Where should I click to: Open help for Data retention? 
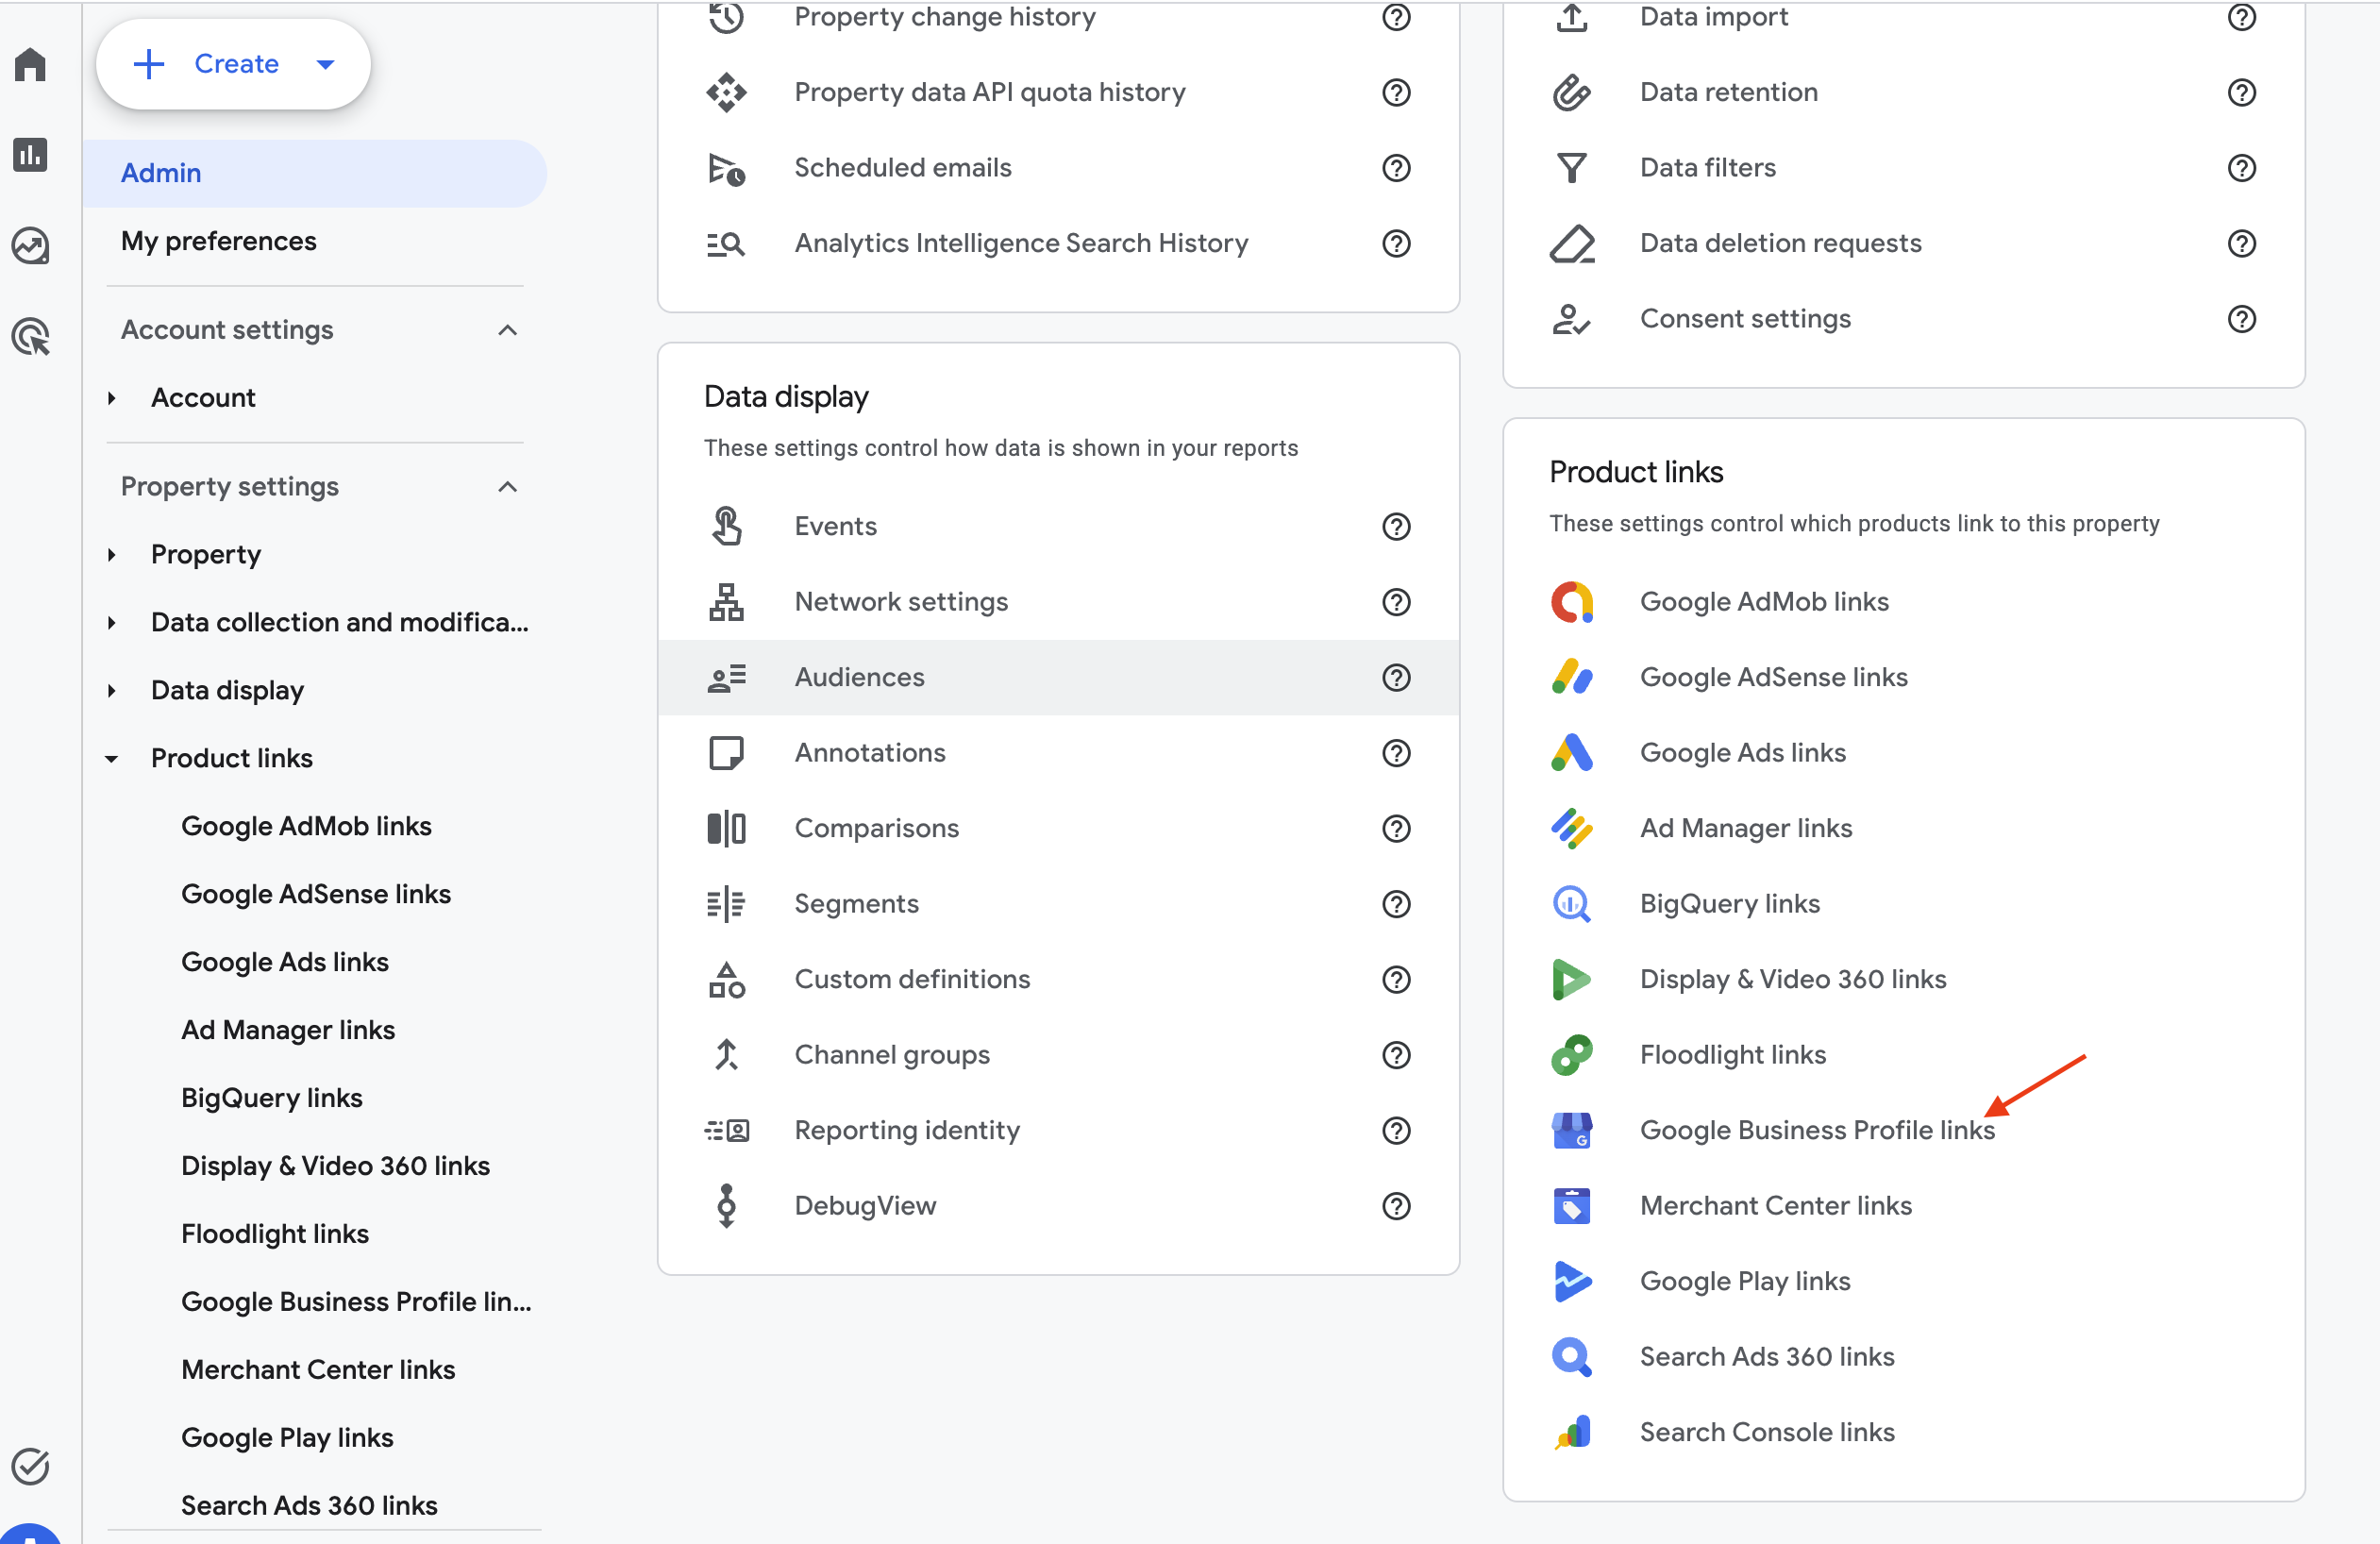(2241, 92)
